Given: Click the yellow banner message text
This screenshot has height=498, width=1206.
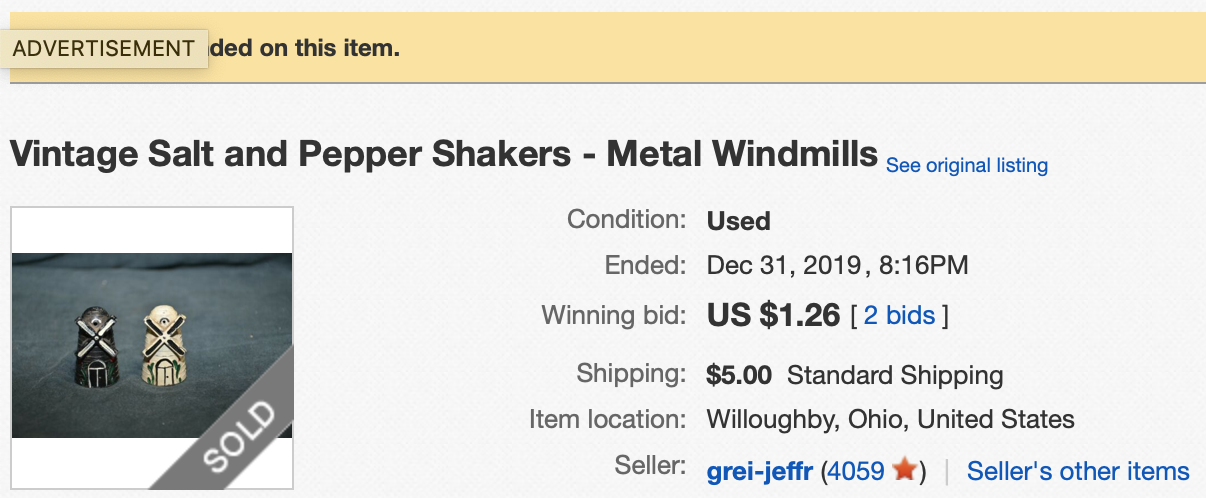Looking at the screenshot, I should pyautogui.click(x=304, y=47).
